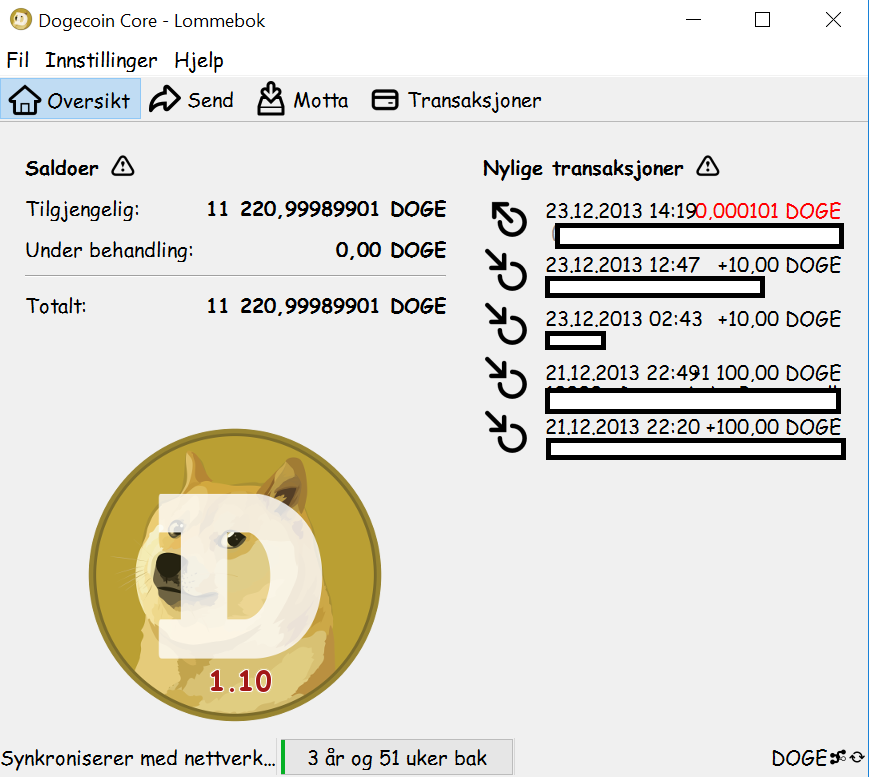This screenshot has width=869, height=777.
Task: Click the sync spinner icon in status bar
Action: click(x=857, y=757)
